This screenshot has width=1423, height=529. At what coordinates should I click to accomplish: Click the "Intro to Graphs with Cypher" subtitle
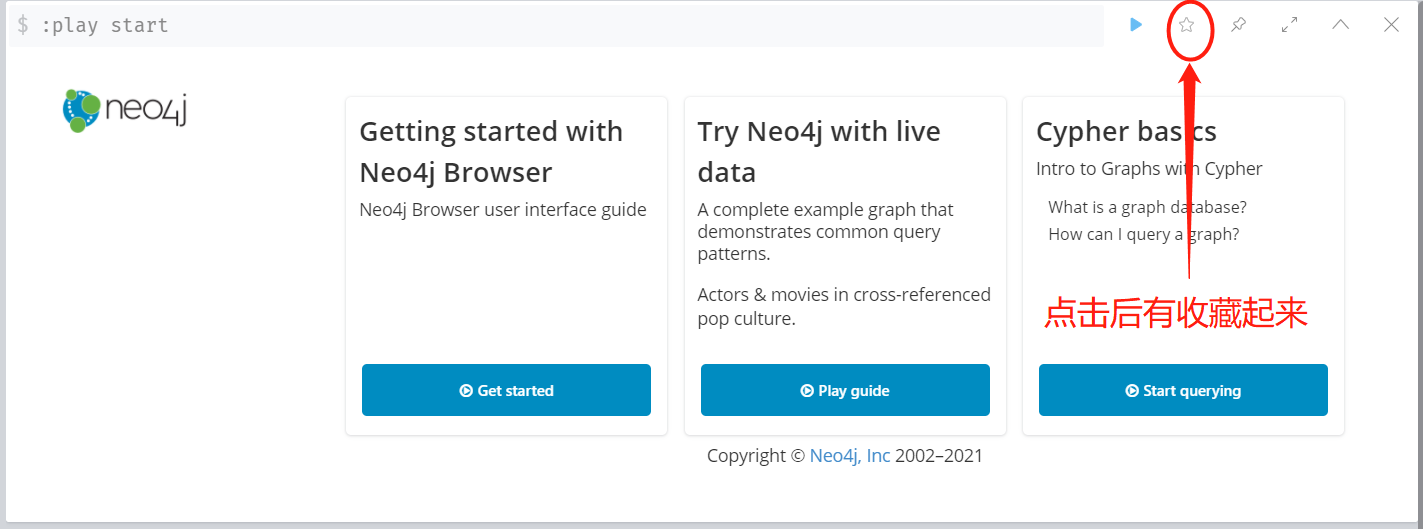1149,169
